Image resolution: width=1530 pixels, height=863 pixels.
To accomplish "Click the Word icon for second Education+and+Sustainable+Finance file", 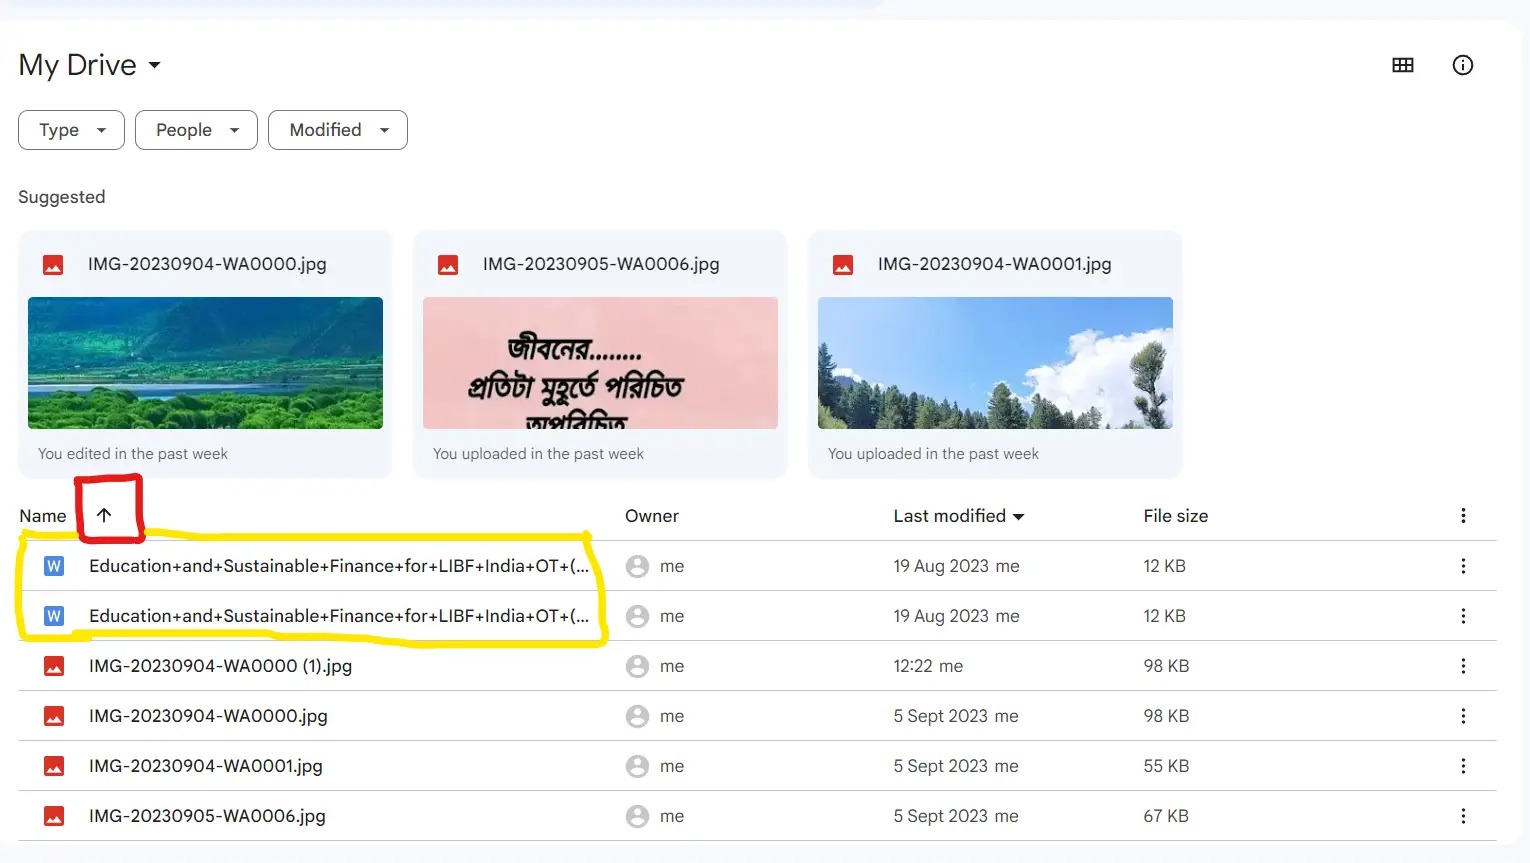I will tap(53, 615).
